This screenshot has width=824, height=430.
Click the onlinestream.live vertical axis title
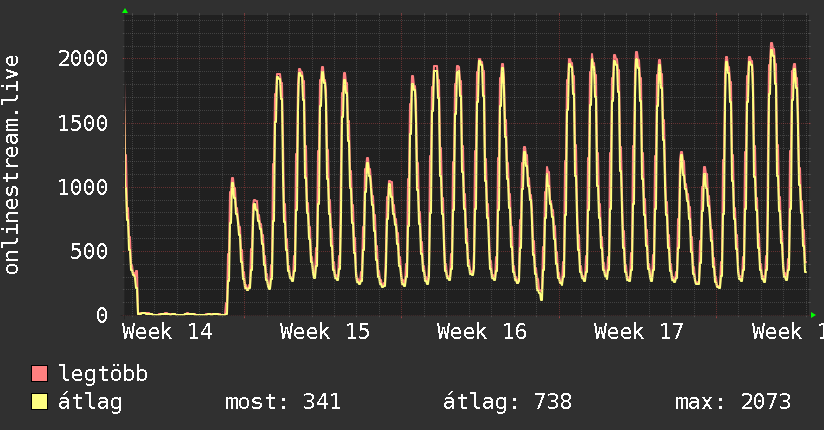(12, 165)
